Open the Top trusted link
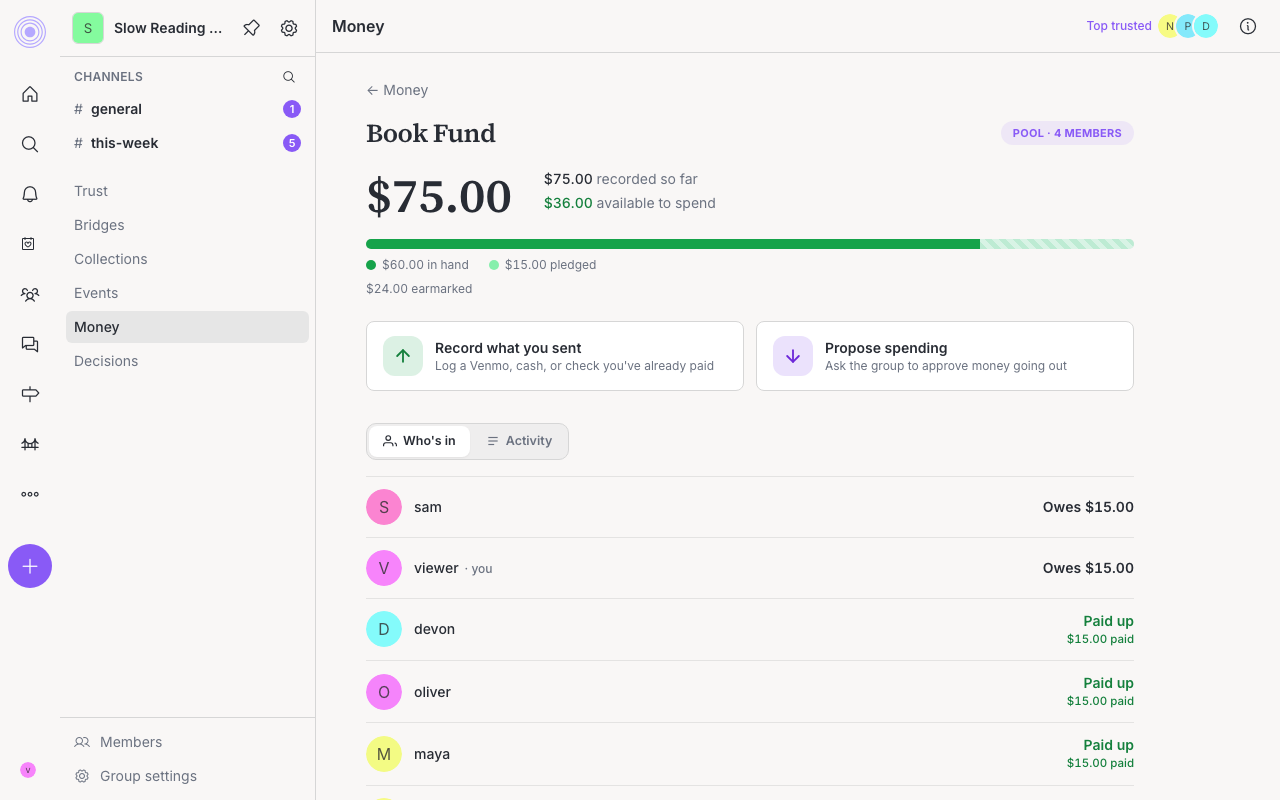 [x=1119, y=26]
